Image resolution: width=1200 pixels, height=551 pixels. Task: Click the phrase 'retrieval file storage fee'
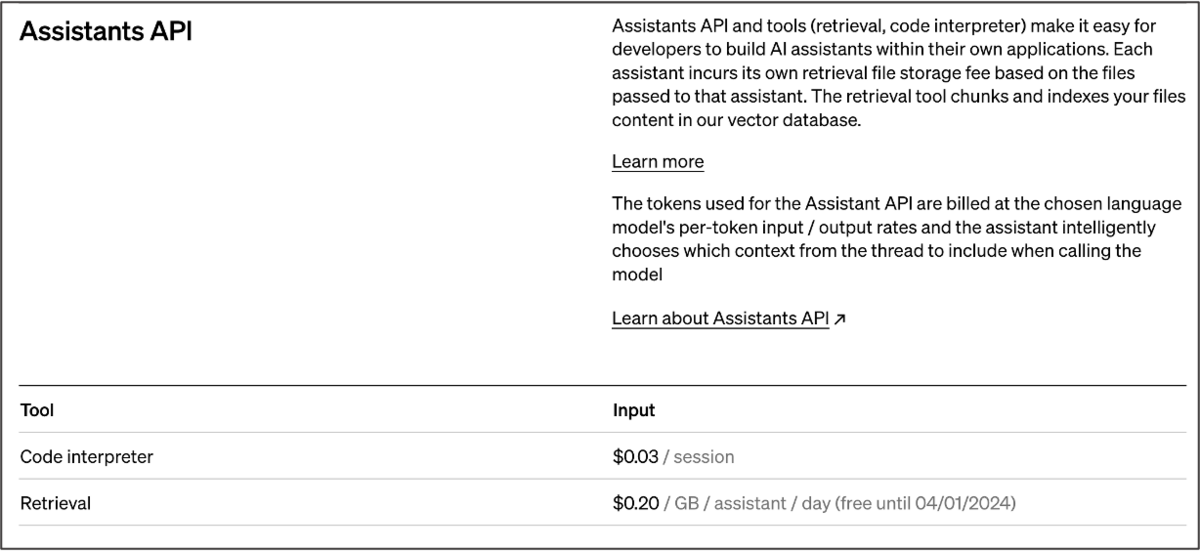(x=872, y=72)
